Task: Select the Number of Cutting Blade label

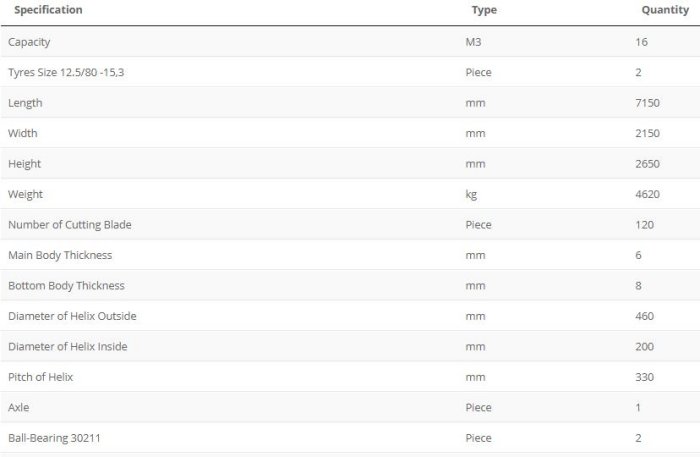Action: (x=70, y=225)
